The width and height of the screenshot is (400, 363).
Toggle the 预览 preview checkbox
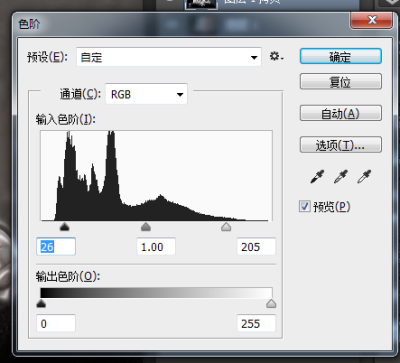point(304,206)
